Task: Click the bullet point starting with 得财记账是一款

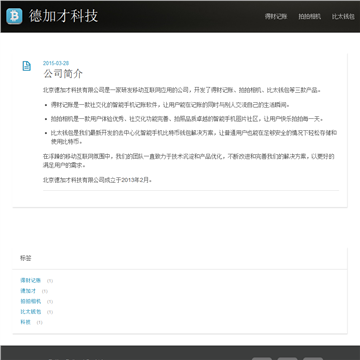Action: (170, 105)
